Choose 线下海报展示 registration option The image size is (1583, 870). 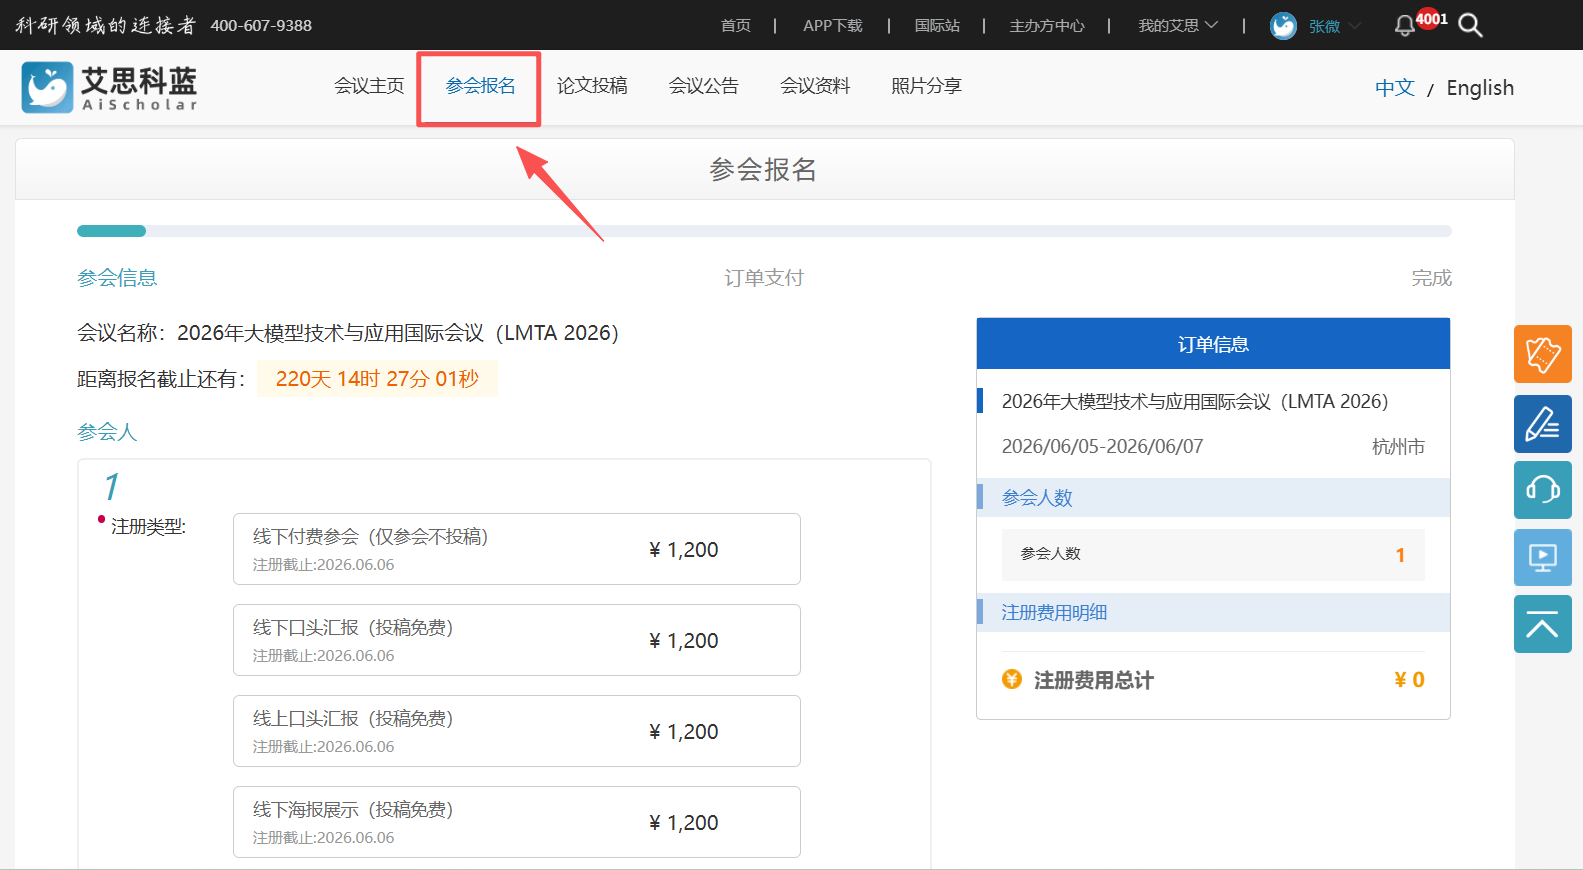517,822
